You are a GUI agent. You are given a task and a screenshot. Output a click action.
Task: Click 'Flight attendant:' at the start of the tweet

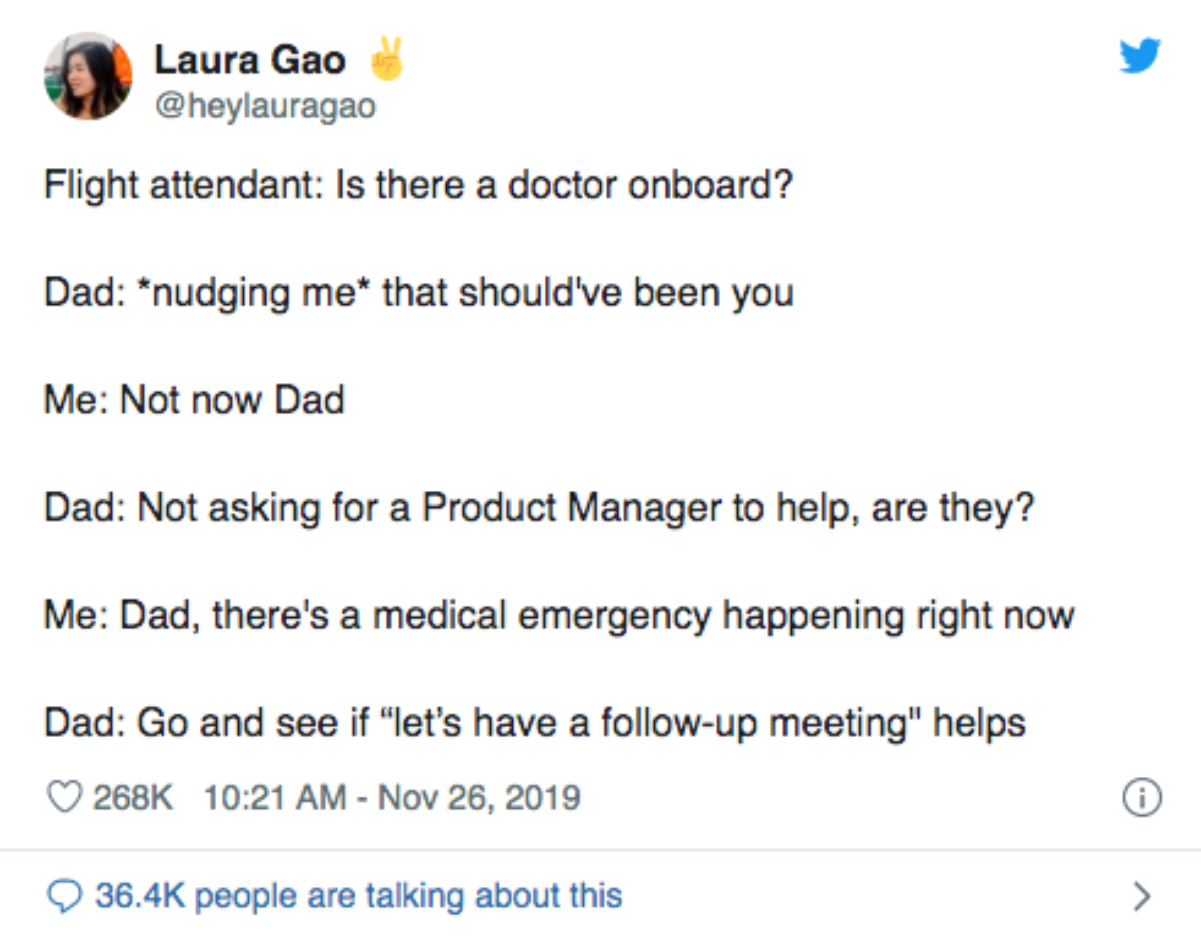[x=177, y=187]
